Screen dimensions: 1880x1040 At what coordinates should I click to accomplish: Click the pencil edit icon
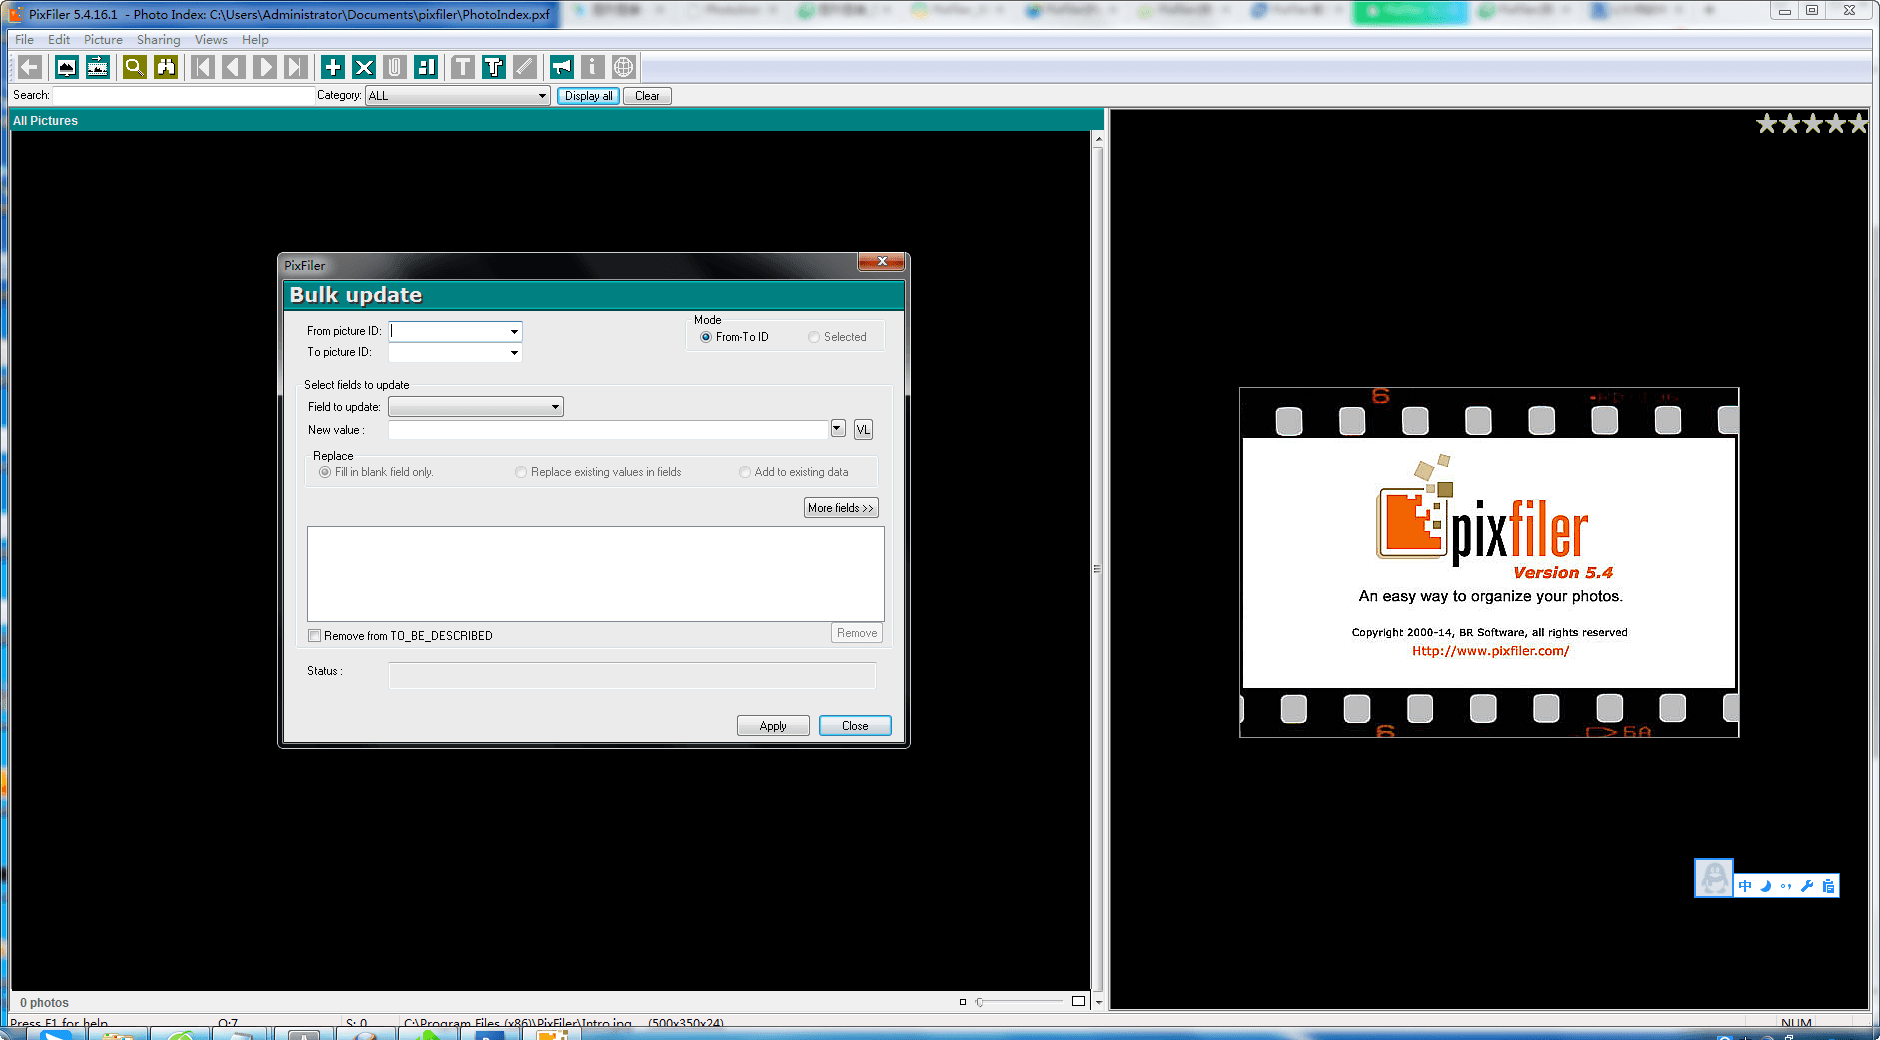(525, 67)
